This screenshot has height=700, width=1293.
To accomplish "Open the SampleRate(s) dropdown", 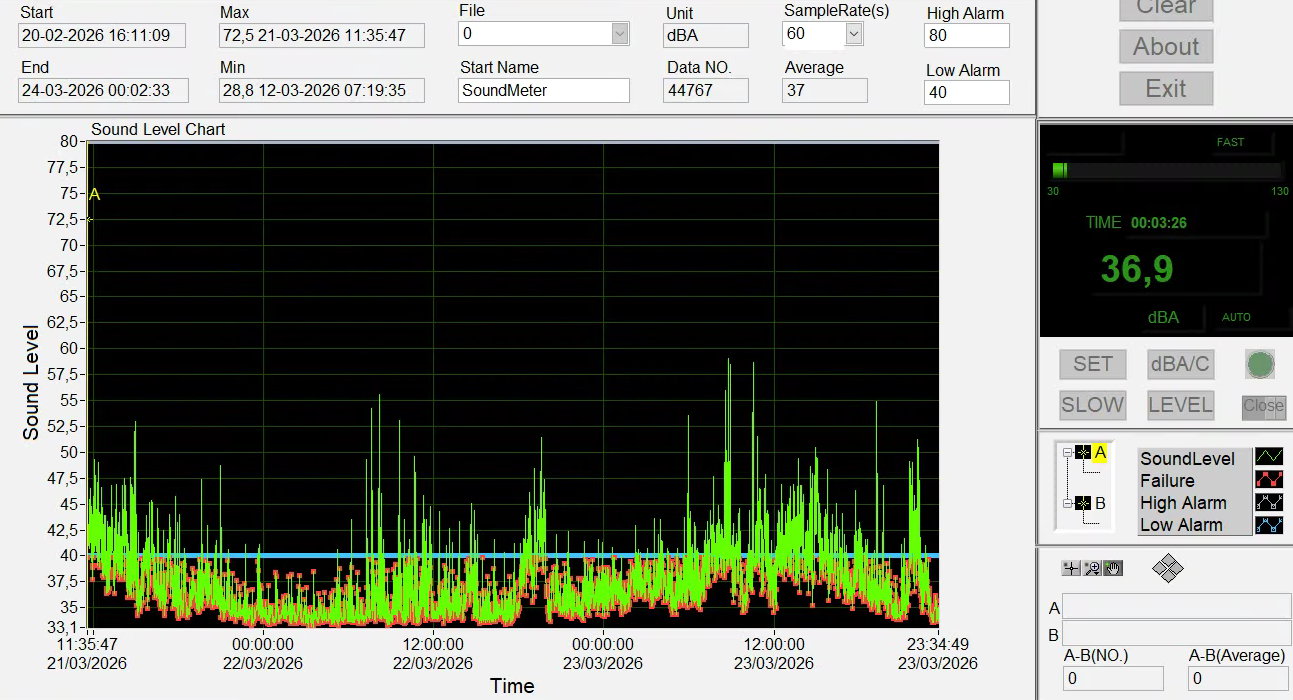I will click(853, 34).
